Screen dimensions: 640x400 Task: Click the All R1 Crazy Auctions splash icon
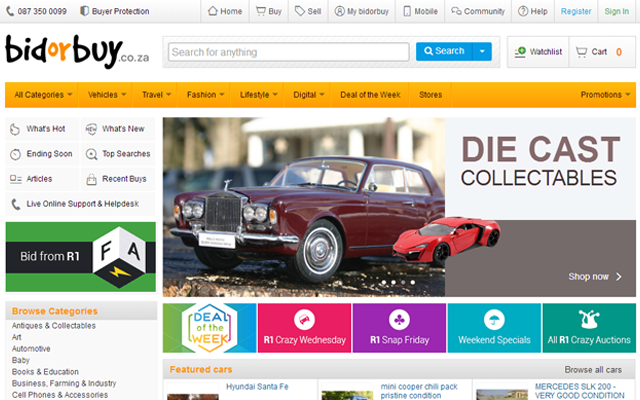(x=589, y=319)
